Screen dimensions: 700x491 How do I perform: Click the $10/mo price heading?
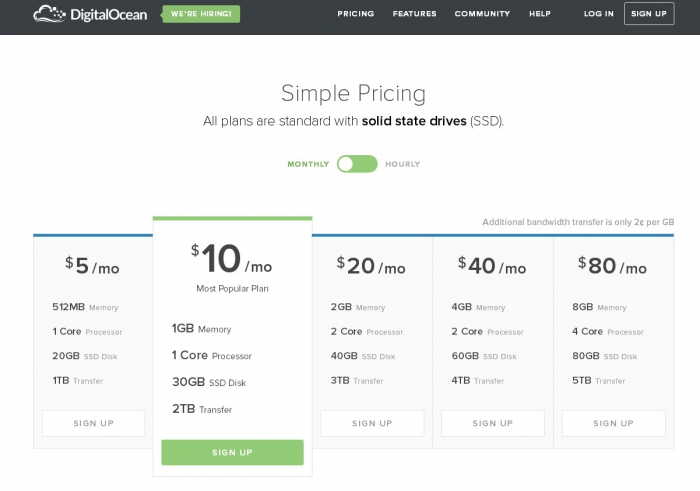point(232,261)
